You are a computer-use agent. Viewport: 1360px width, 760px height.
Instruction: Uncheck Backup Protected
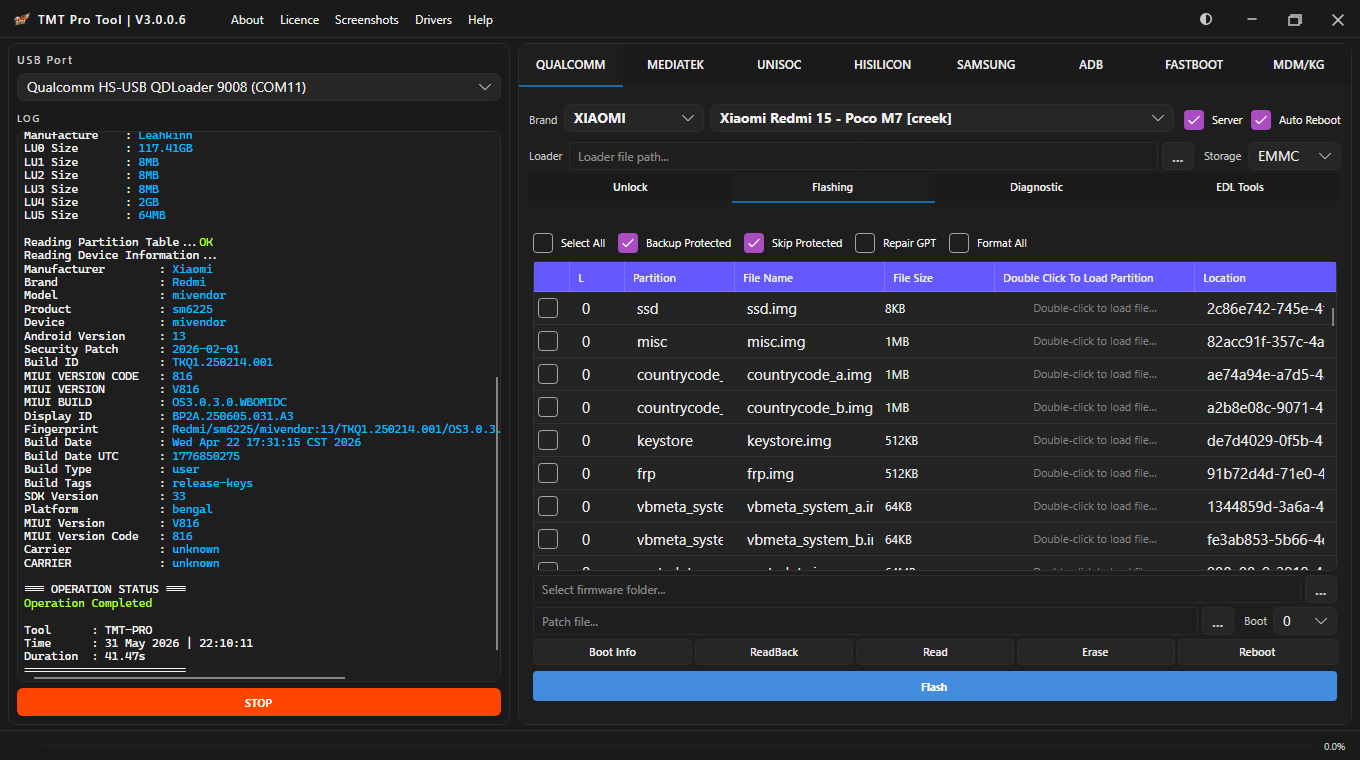point(628,243)
